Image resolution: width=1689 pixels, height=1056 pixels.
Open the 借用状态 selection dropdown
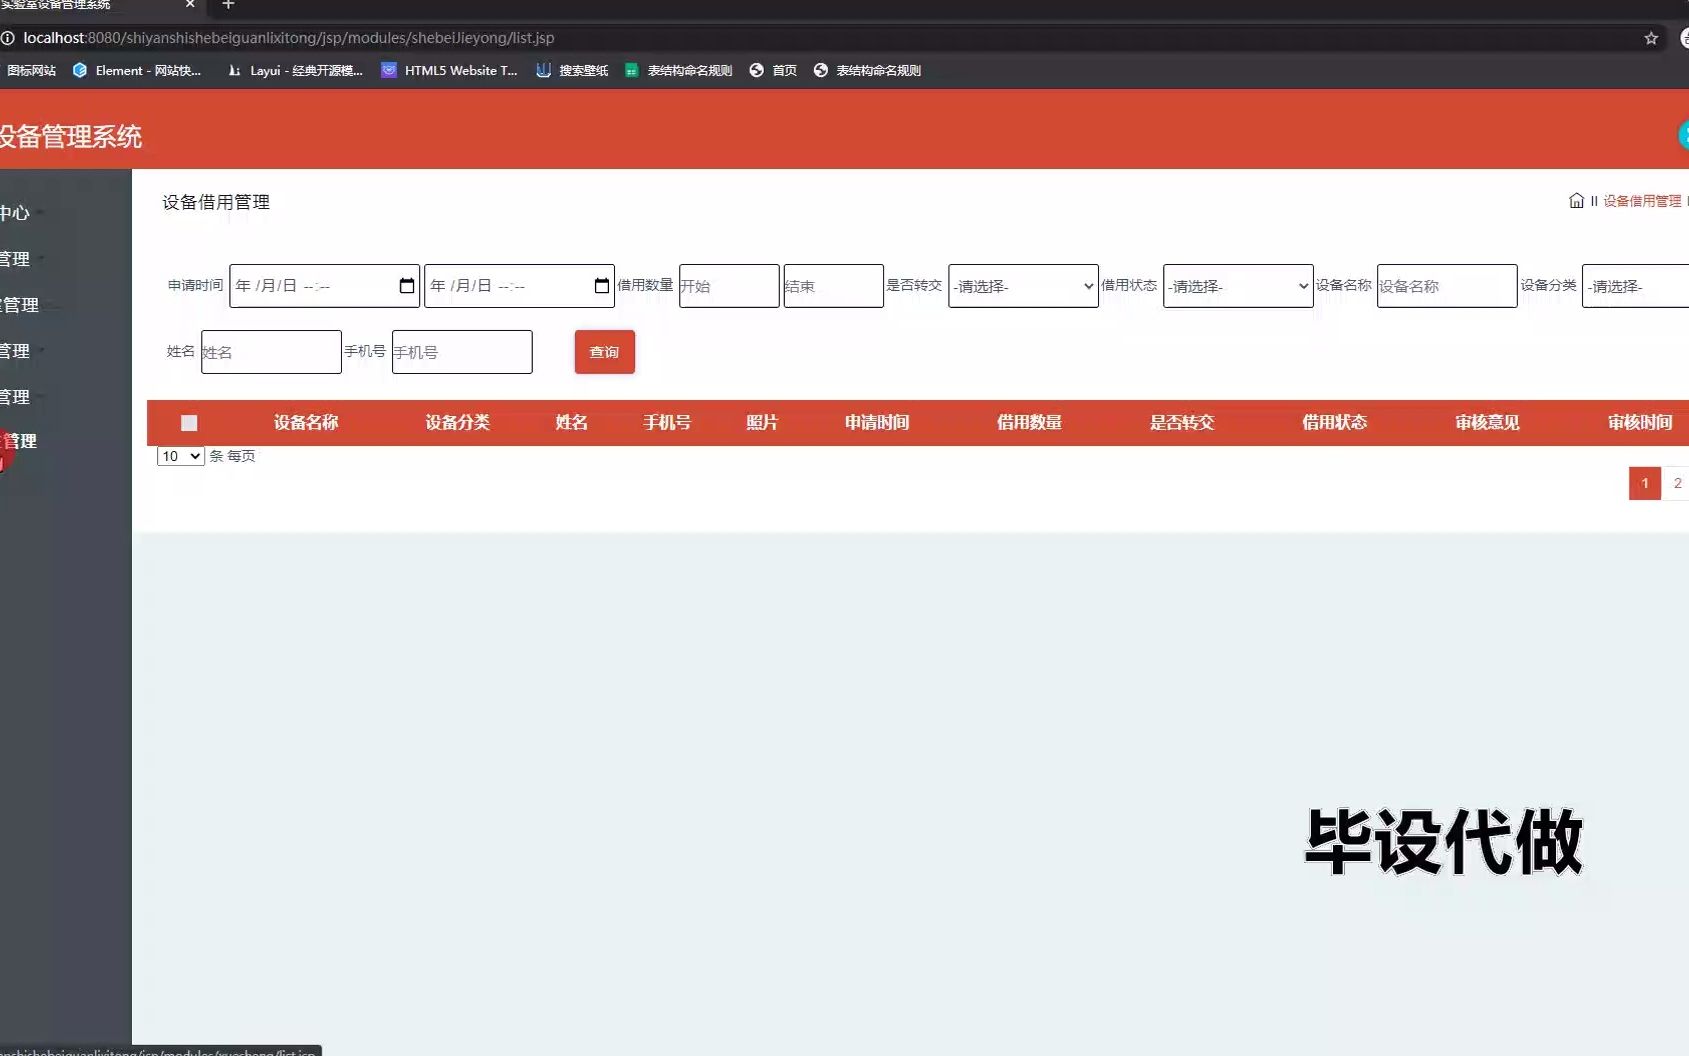point(1237,286)
